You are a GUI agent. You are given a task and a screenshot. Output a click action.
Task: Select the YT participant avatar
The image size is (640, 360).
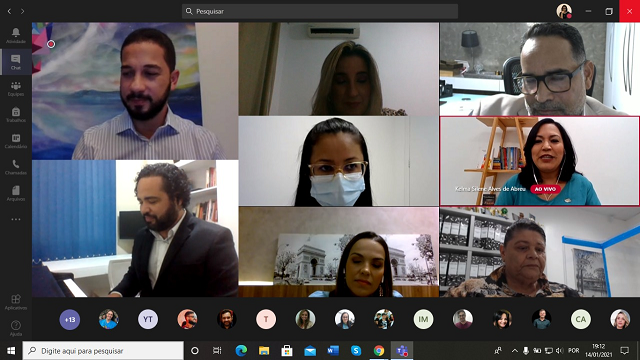[148, 319]
